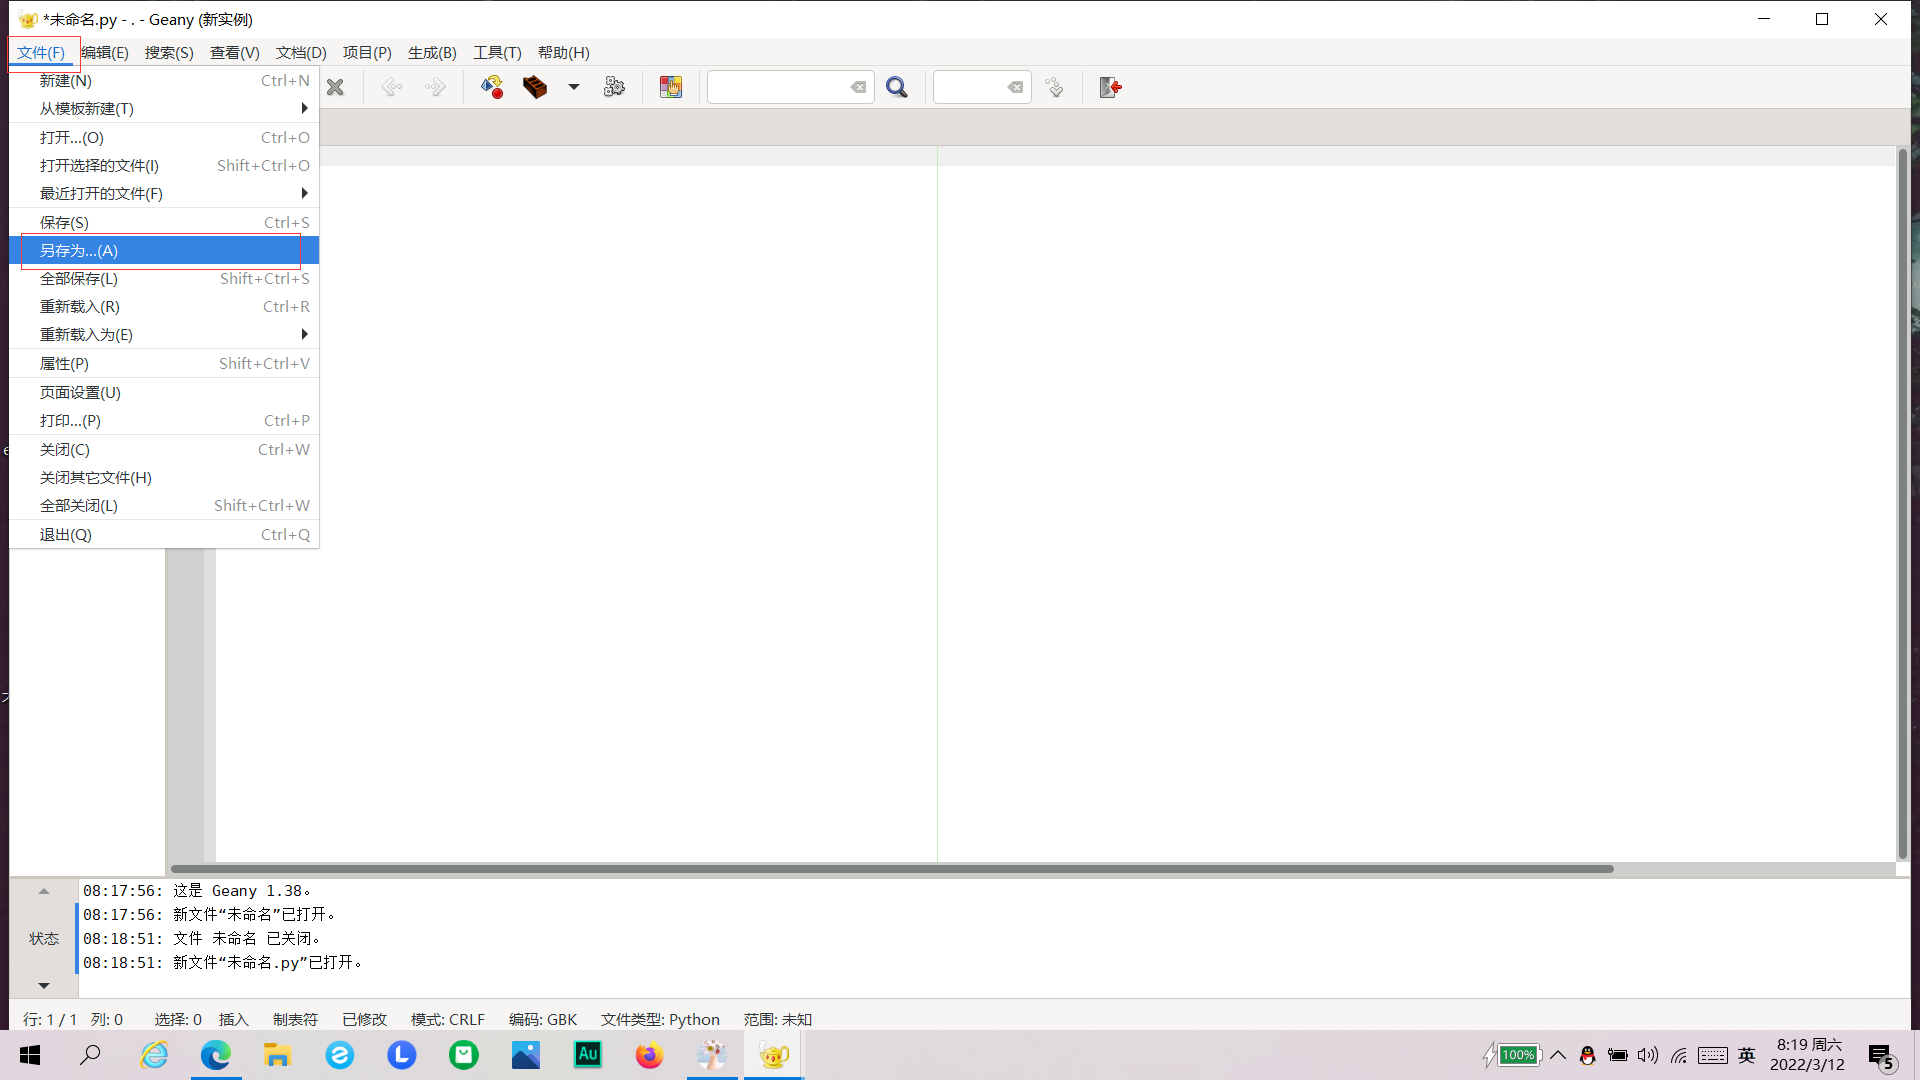Click the quit Geany door icon
The width and height of the screenshot is (1920, 1080).
click(x=1110, y=87)
